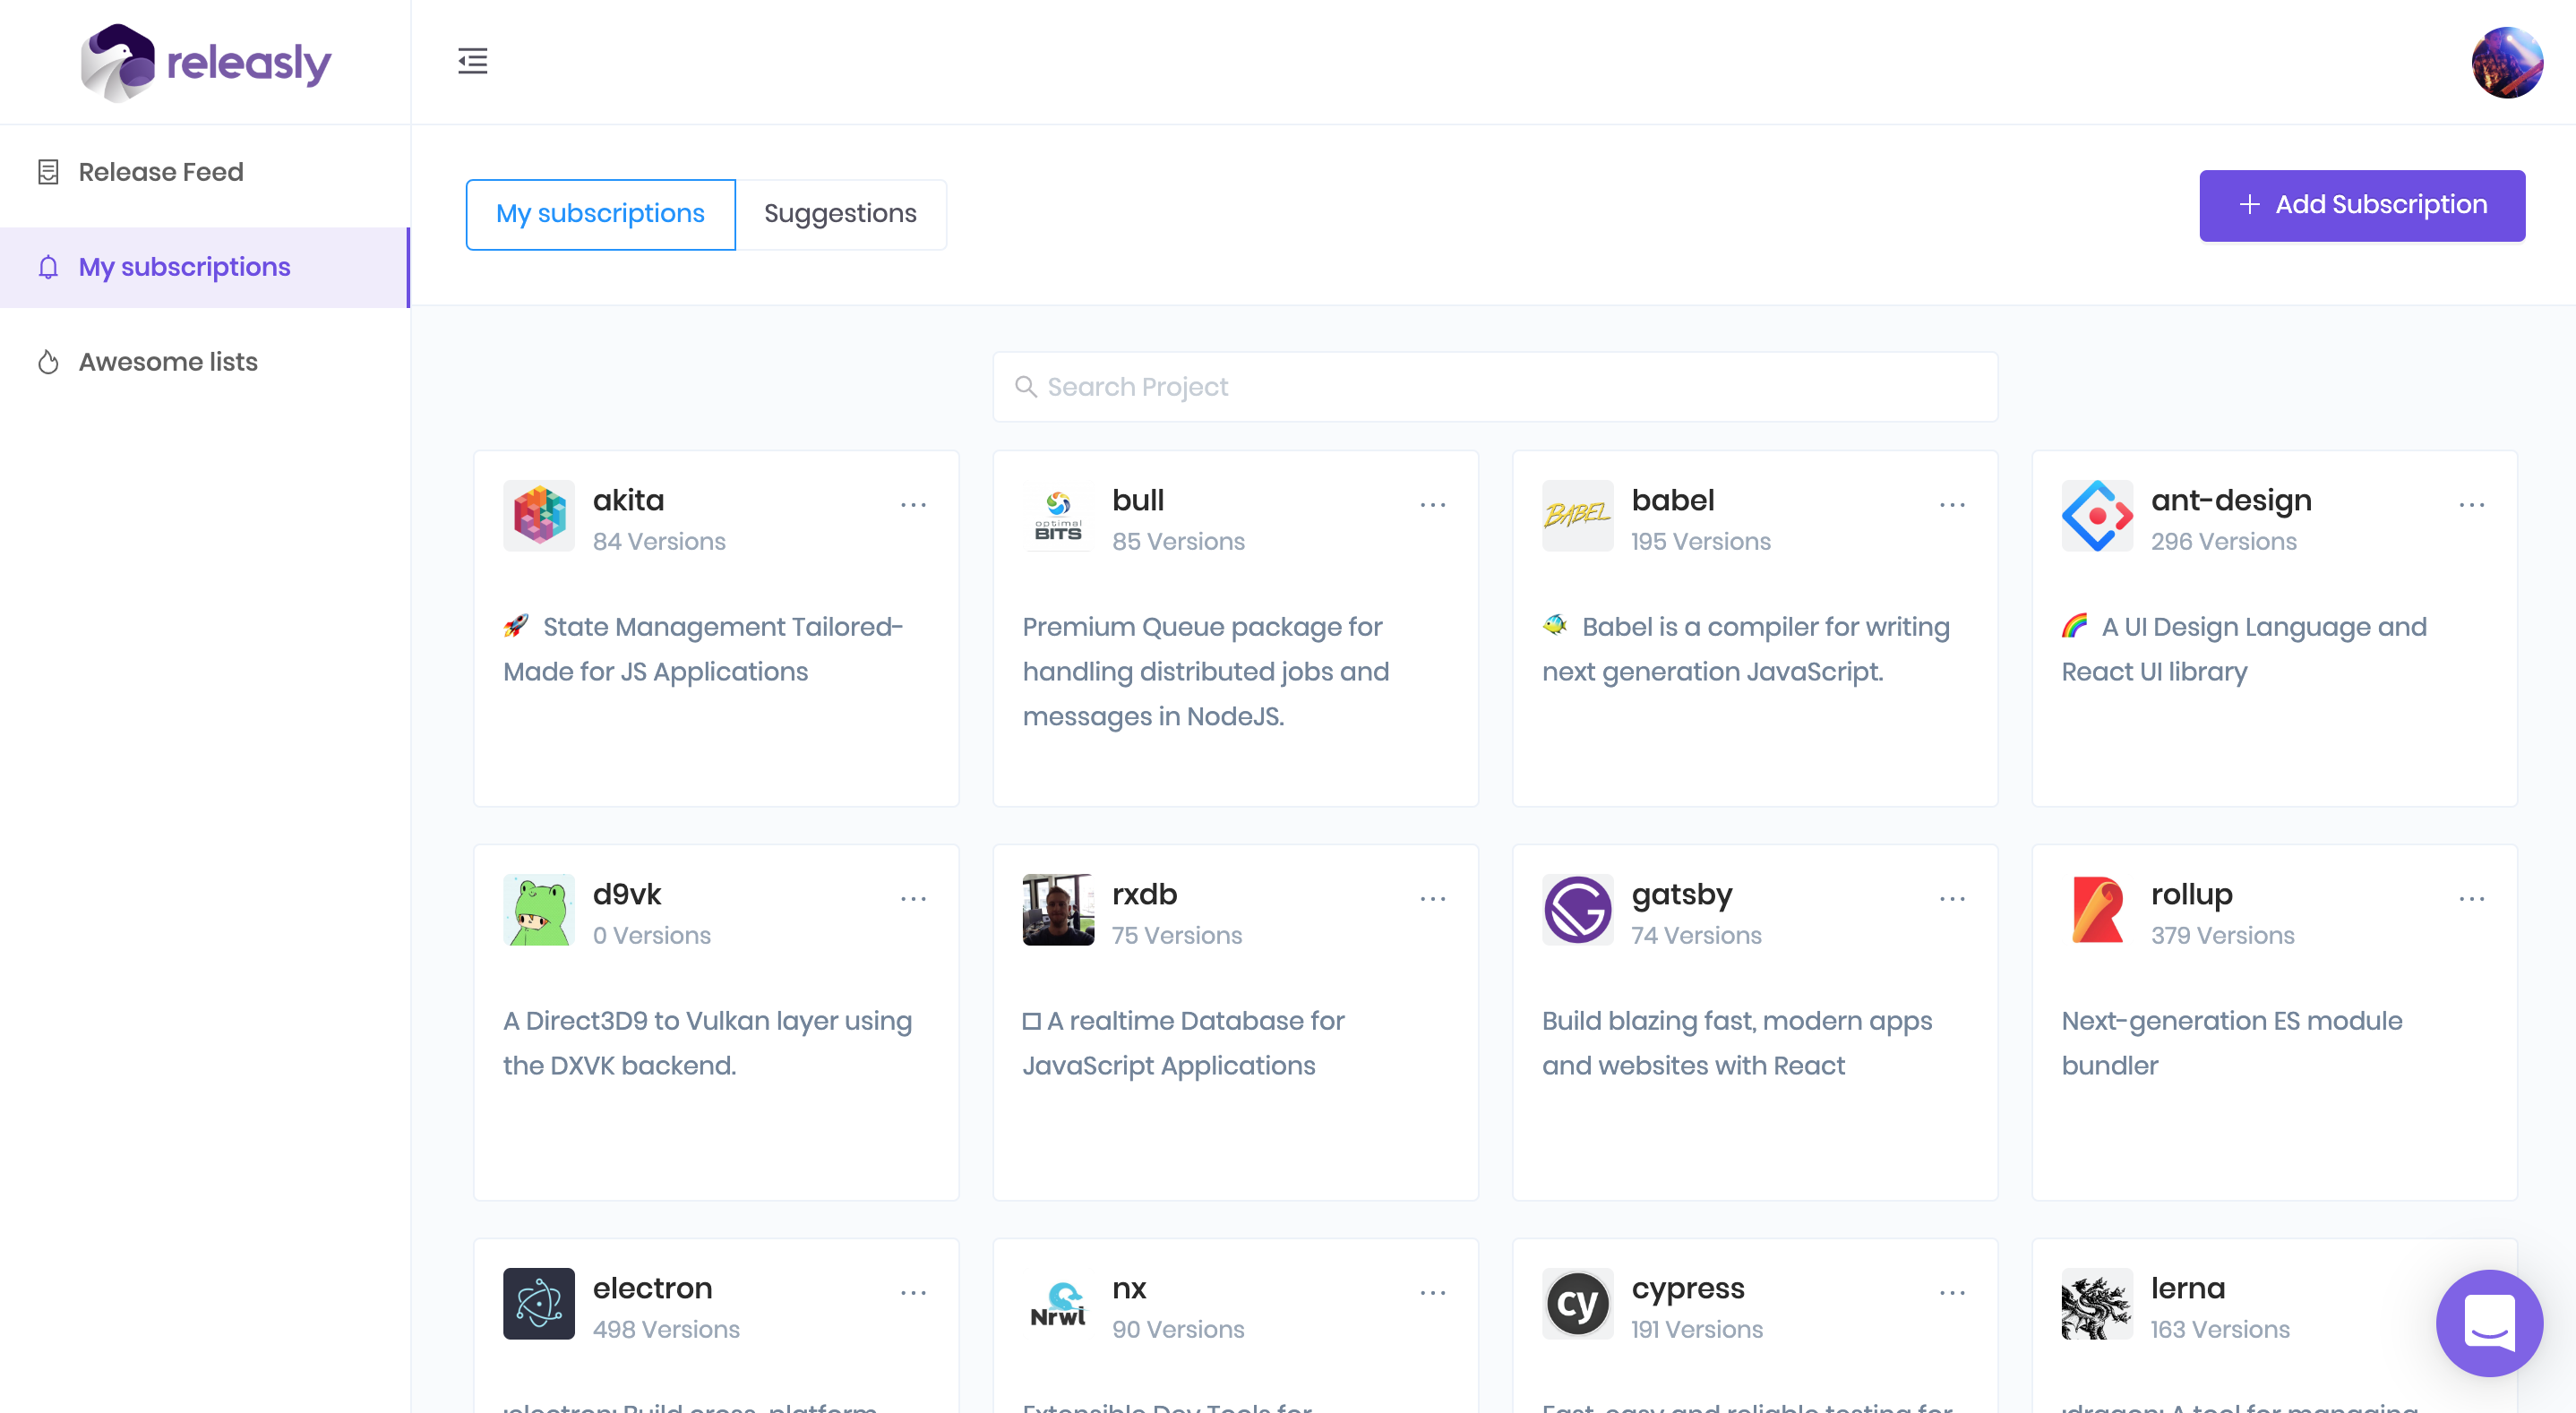
Task: Click the bell icon for My subscriptions
Action: pos(48,267)
